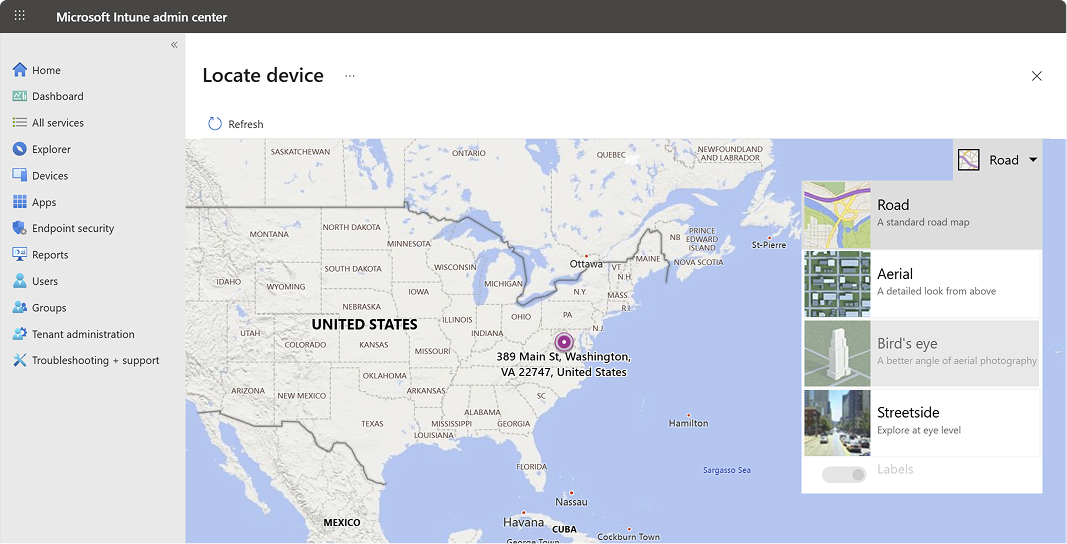Click the Refresh icon above the map
Screen dimensions: 1067x544
click(215, 124)
